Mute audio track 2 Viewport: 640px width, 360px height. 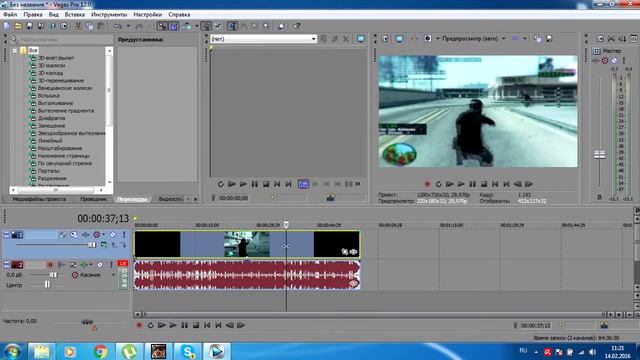[100, 265]
